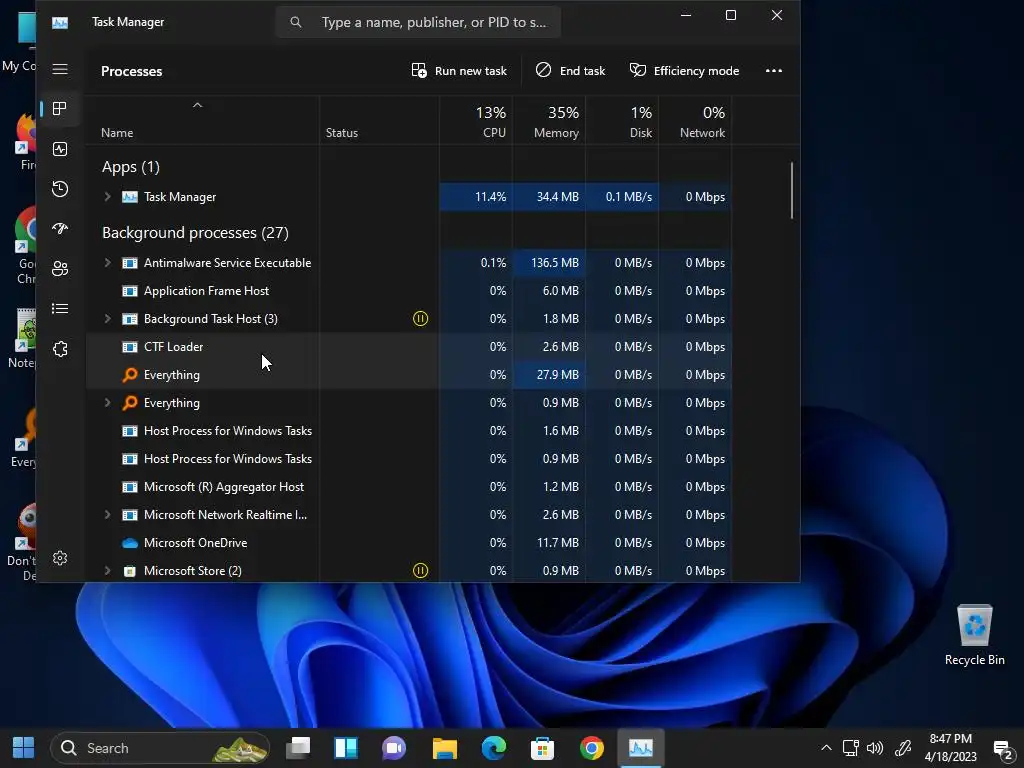Select Microsoft OneDrive process row
This screenshot has width=1024, height=768.
(409, 543)
